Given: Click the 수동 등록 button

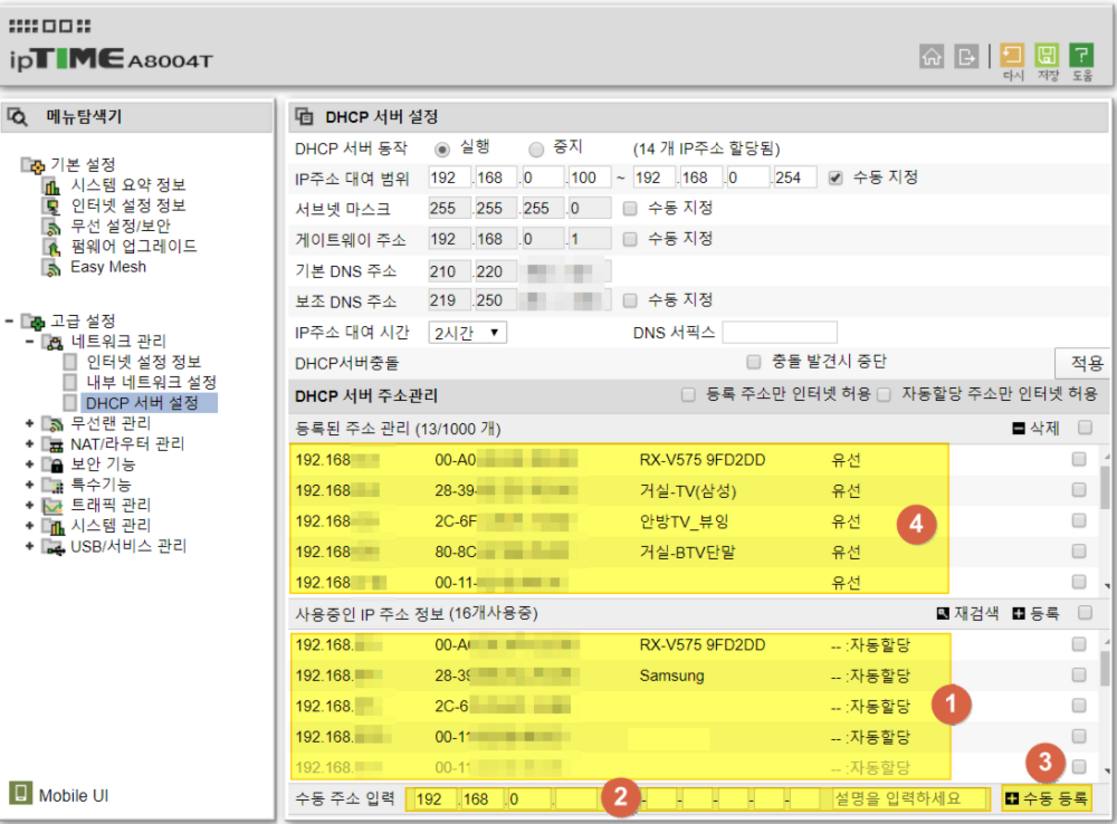Looking at the screenshot, I should (x=1047, y=798).
